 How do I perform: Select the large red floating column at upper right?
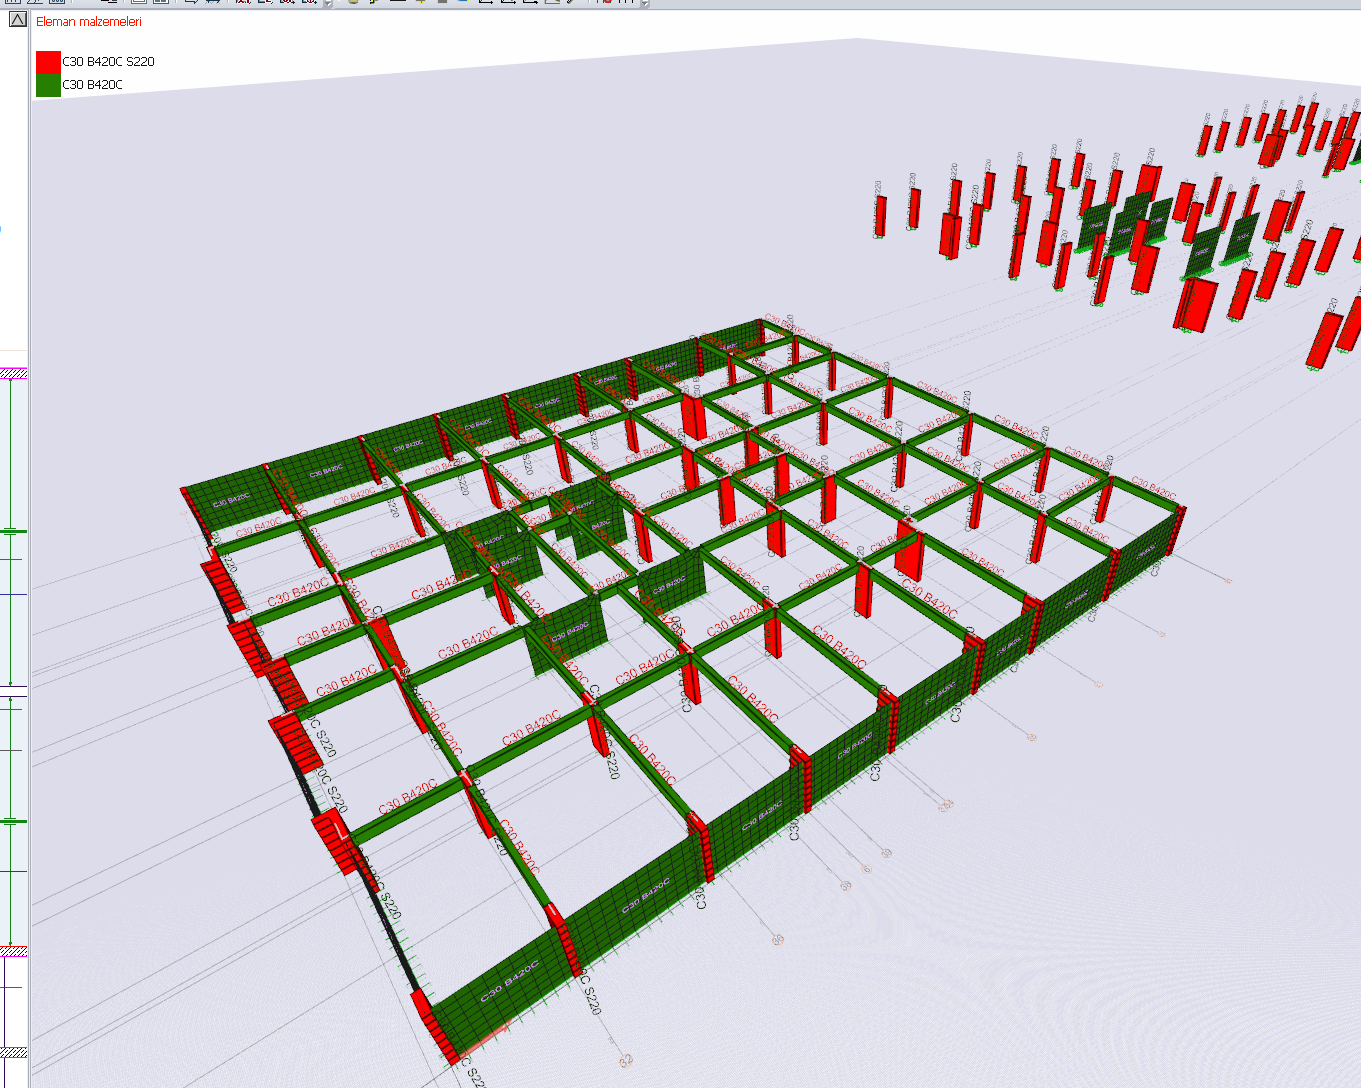(x=1196, y=305)
